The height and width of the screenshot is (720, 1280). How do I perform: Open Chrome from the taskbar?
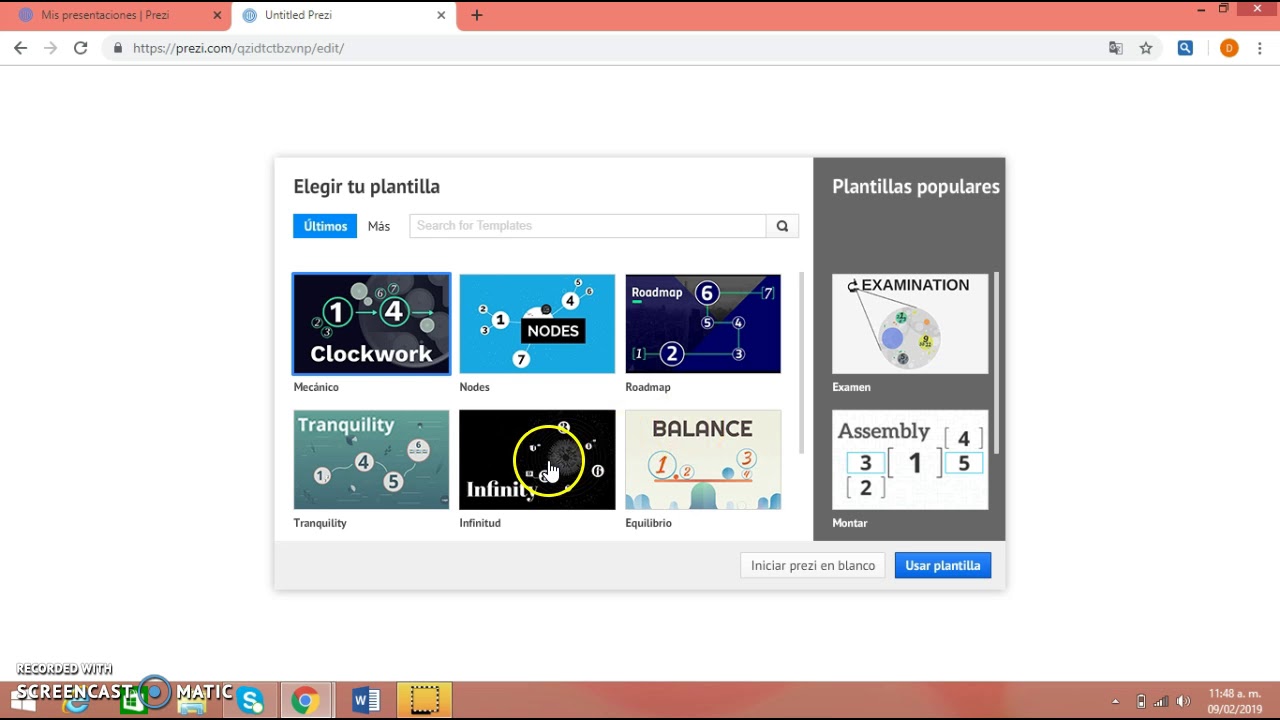[305, 701]
